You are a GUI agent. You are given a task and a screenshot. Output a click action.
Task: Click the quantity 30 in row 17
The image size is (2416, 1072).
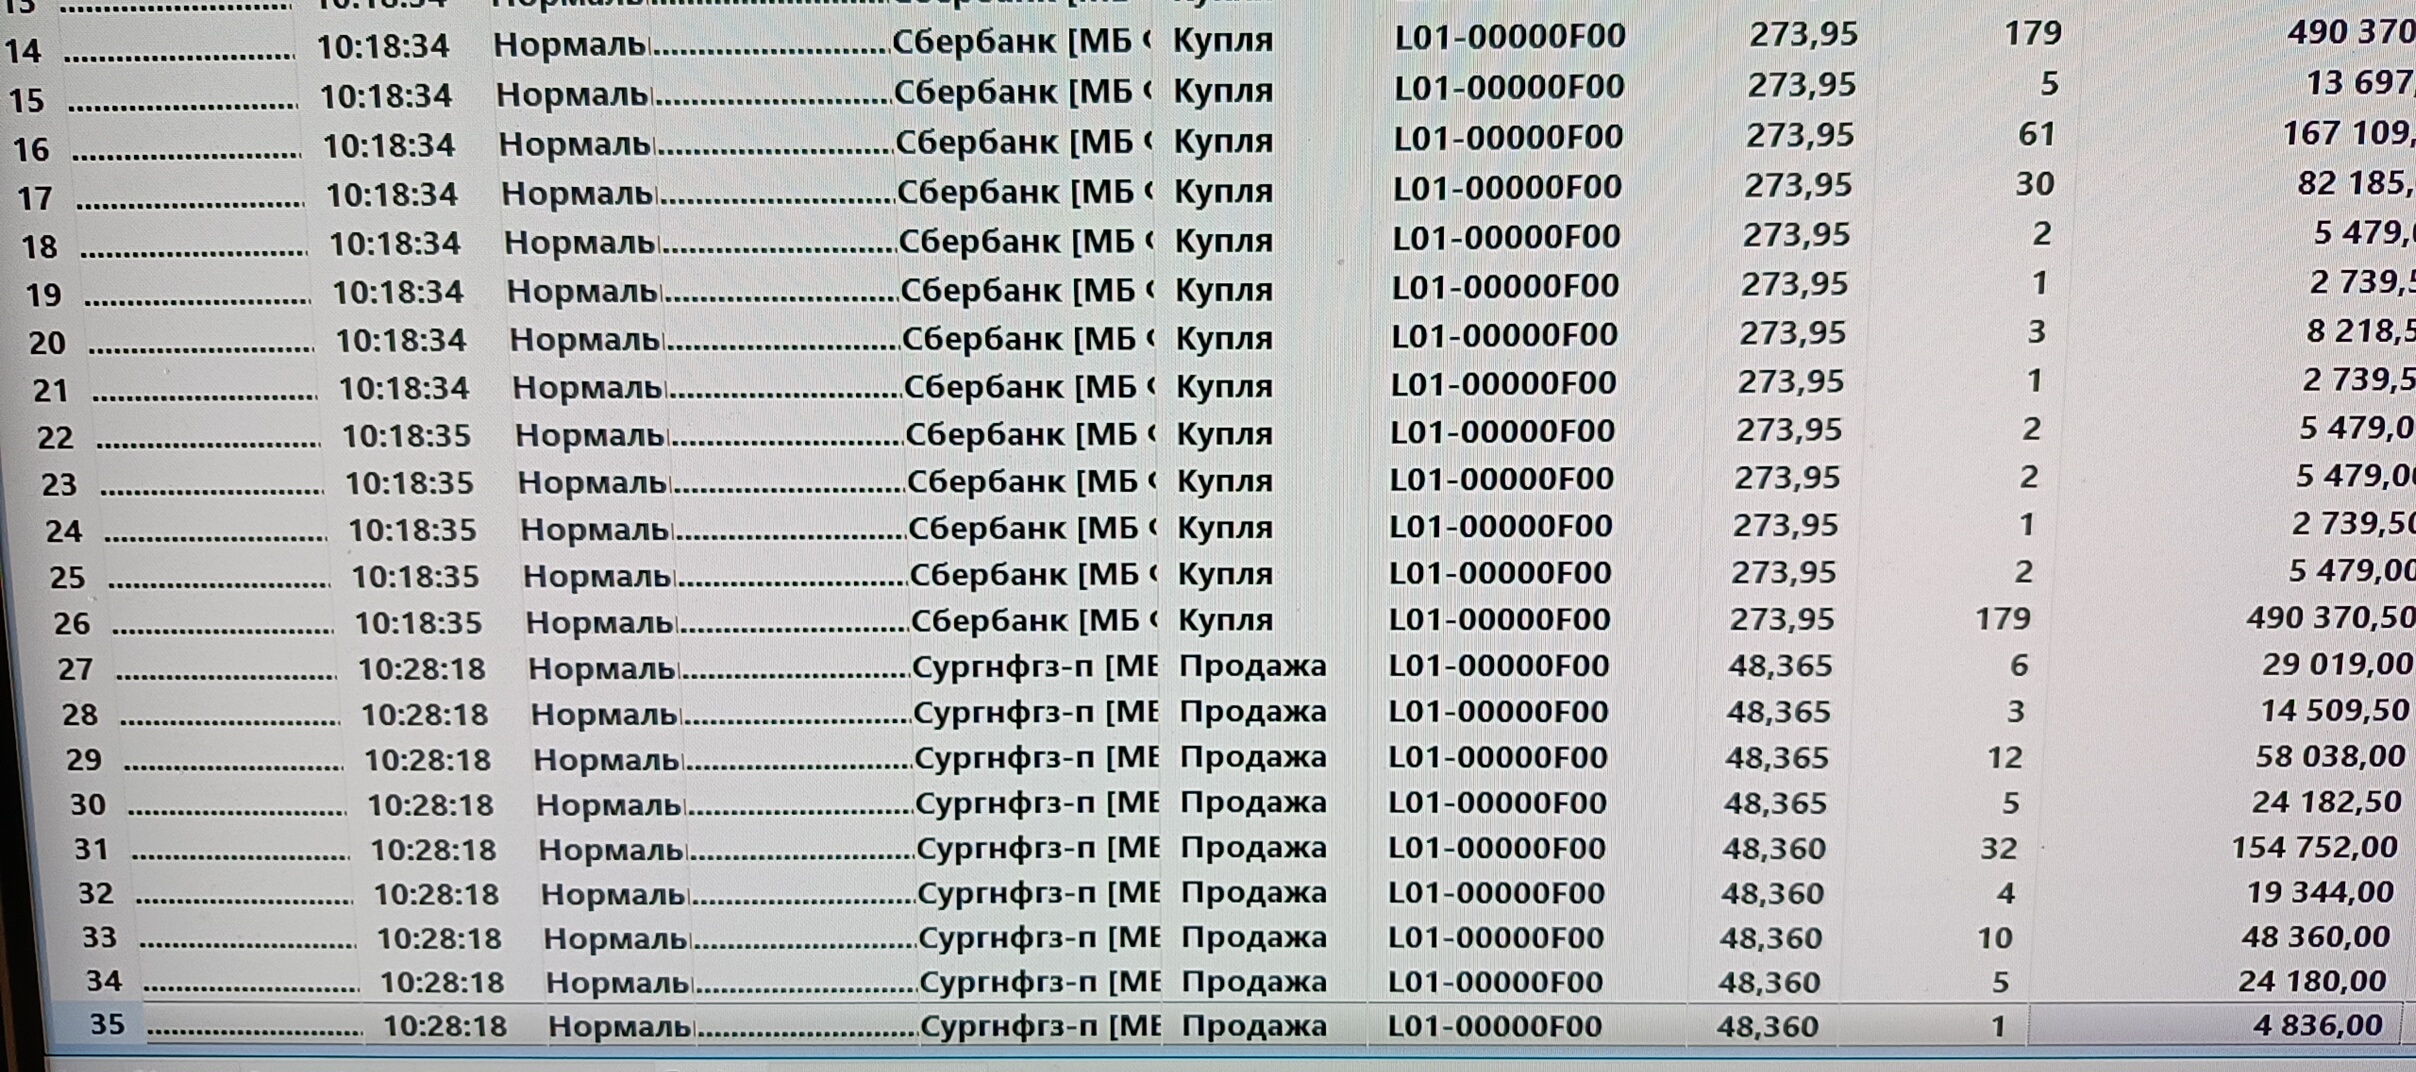pos(2034,184)
